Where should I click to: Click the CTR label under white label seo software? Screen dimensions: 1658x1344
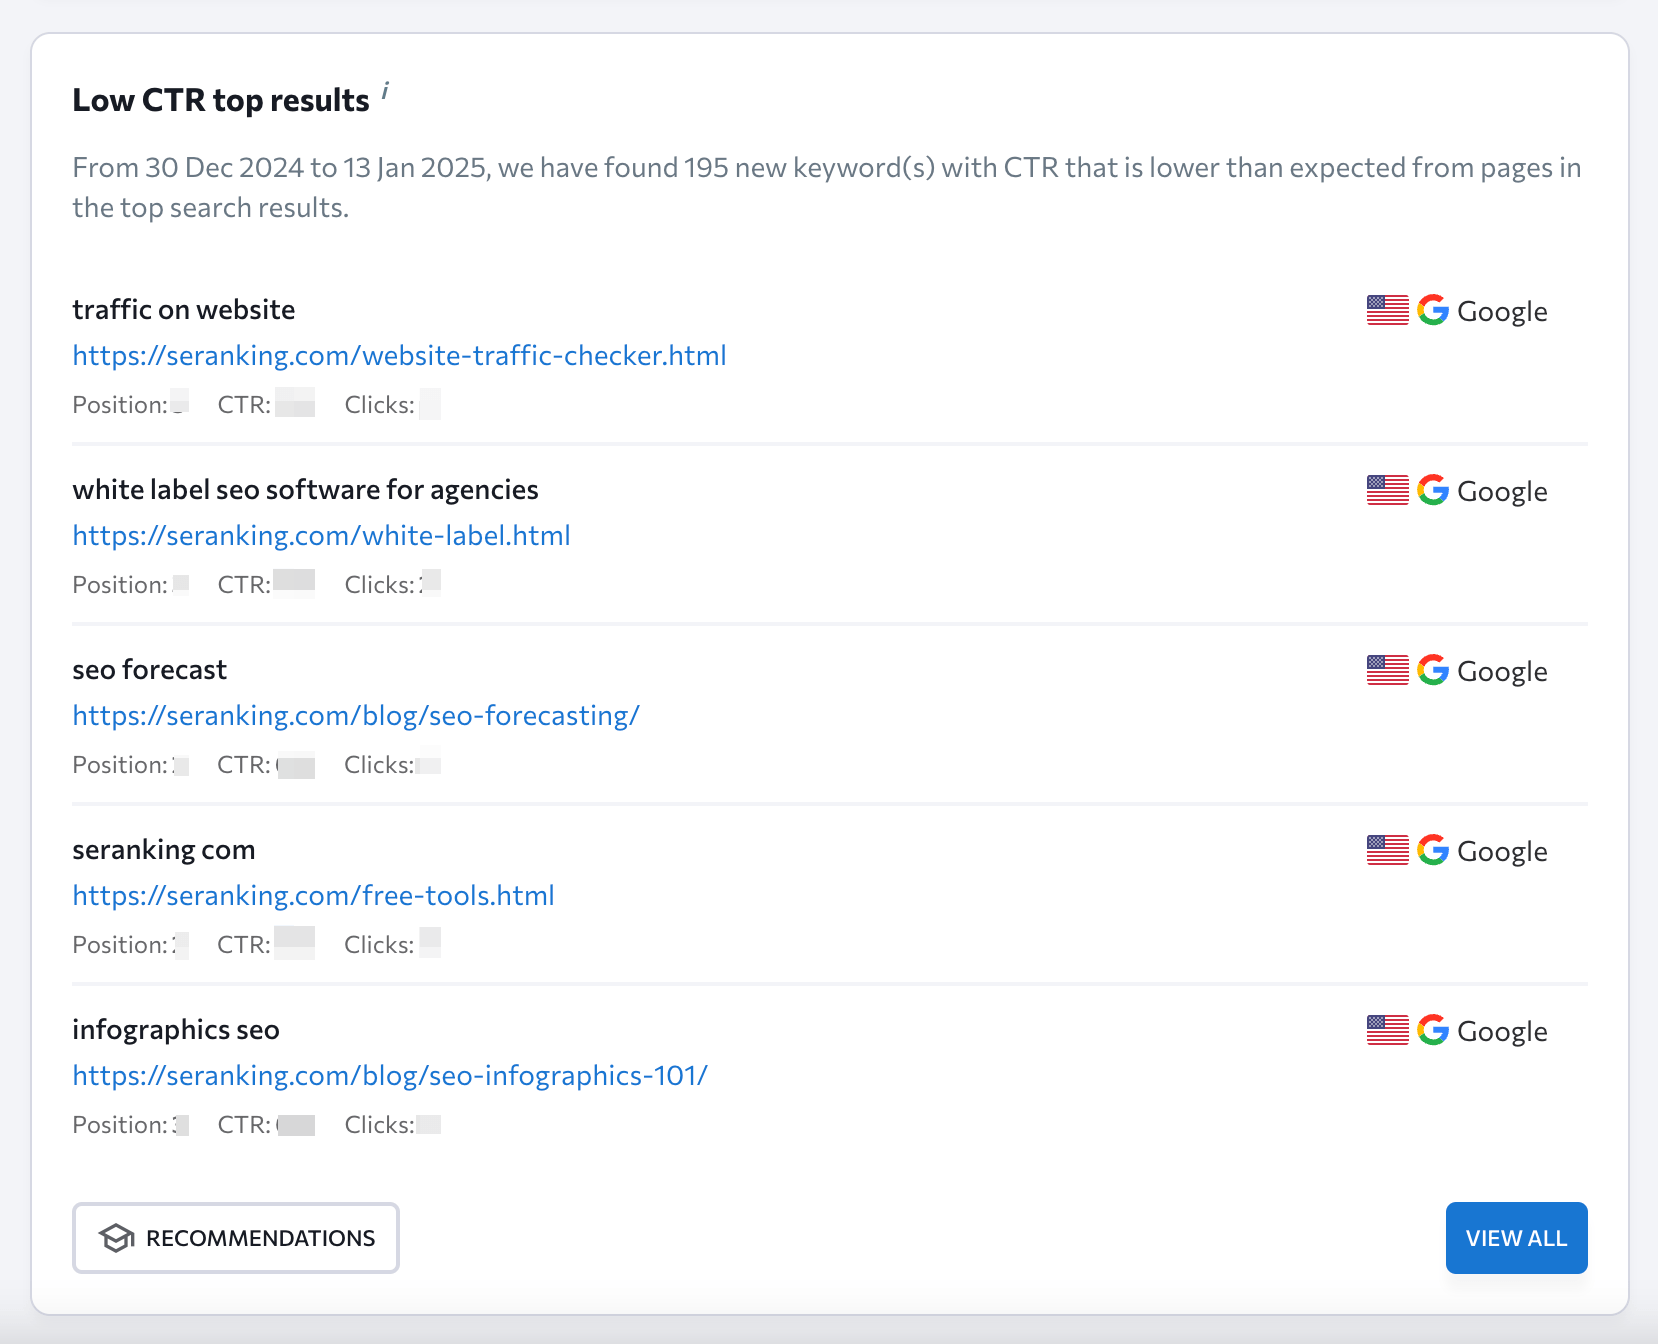tap(244, 585)
